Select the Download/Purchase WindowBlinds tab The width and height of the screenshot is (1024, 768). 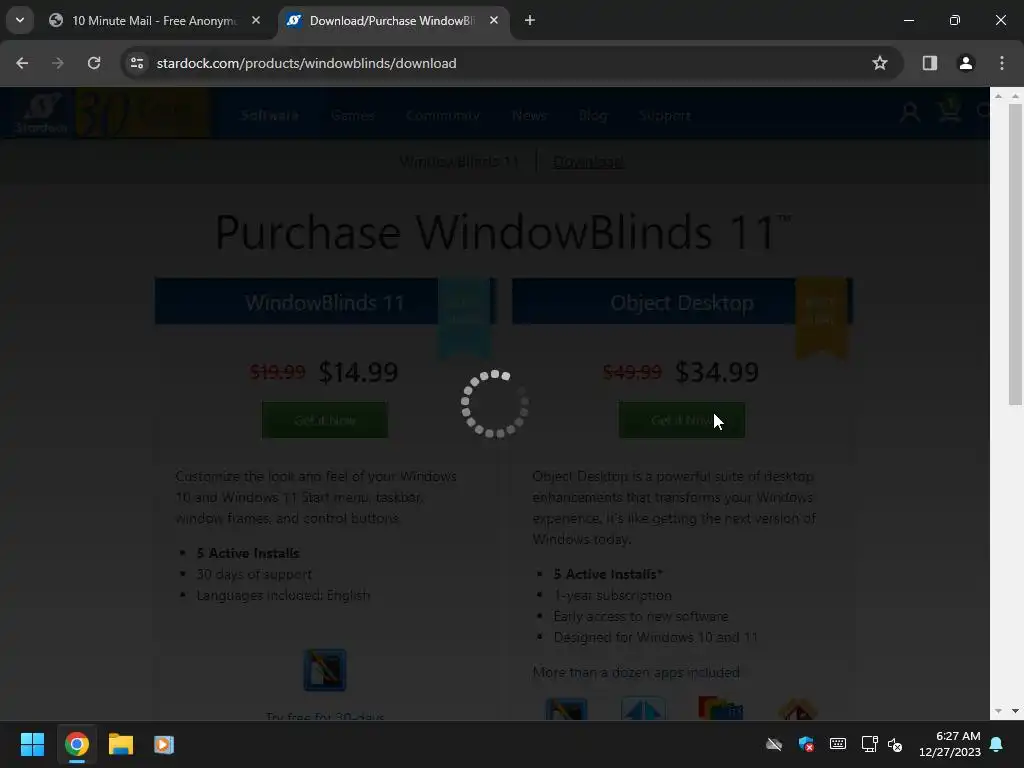392,21
